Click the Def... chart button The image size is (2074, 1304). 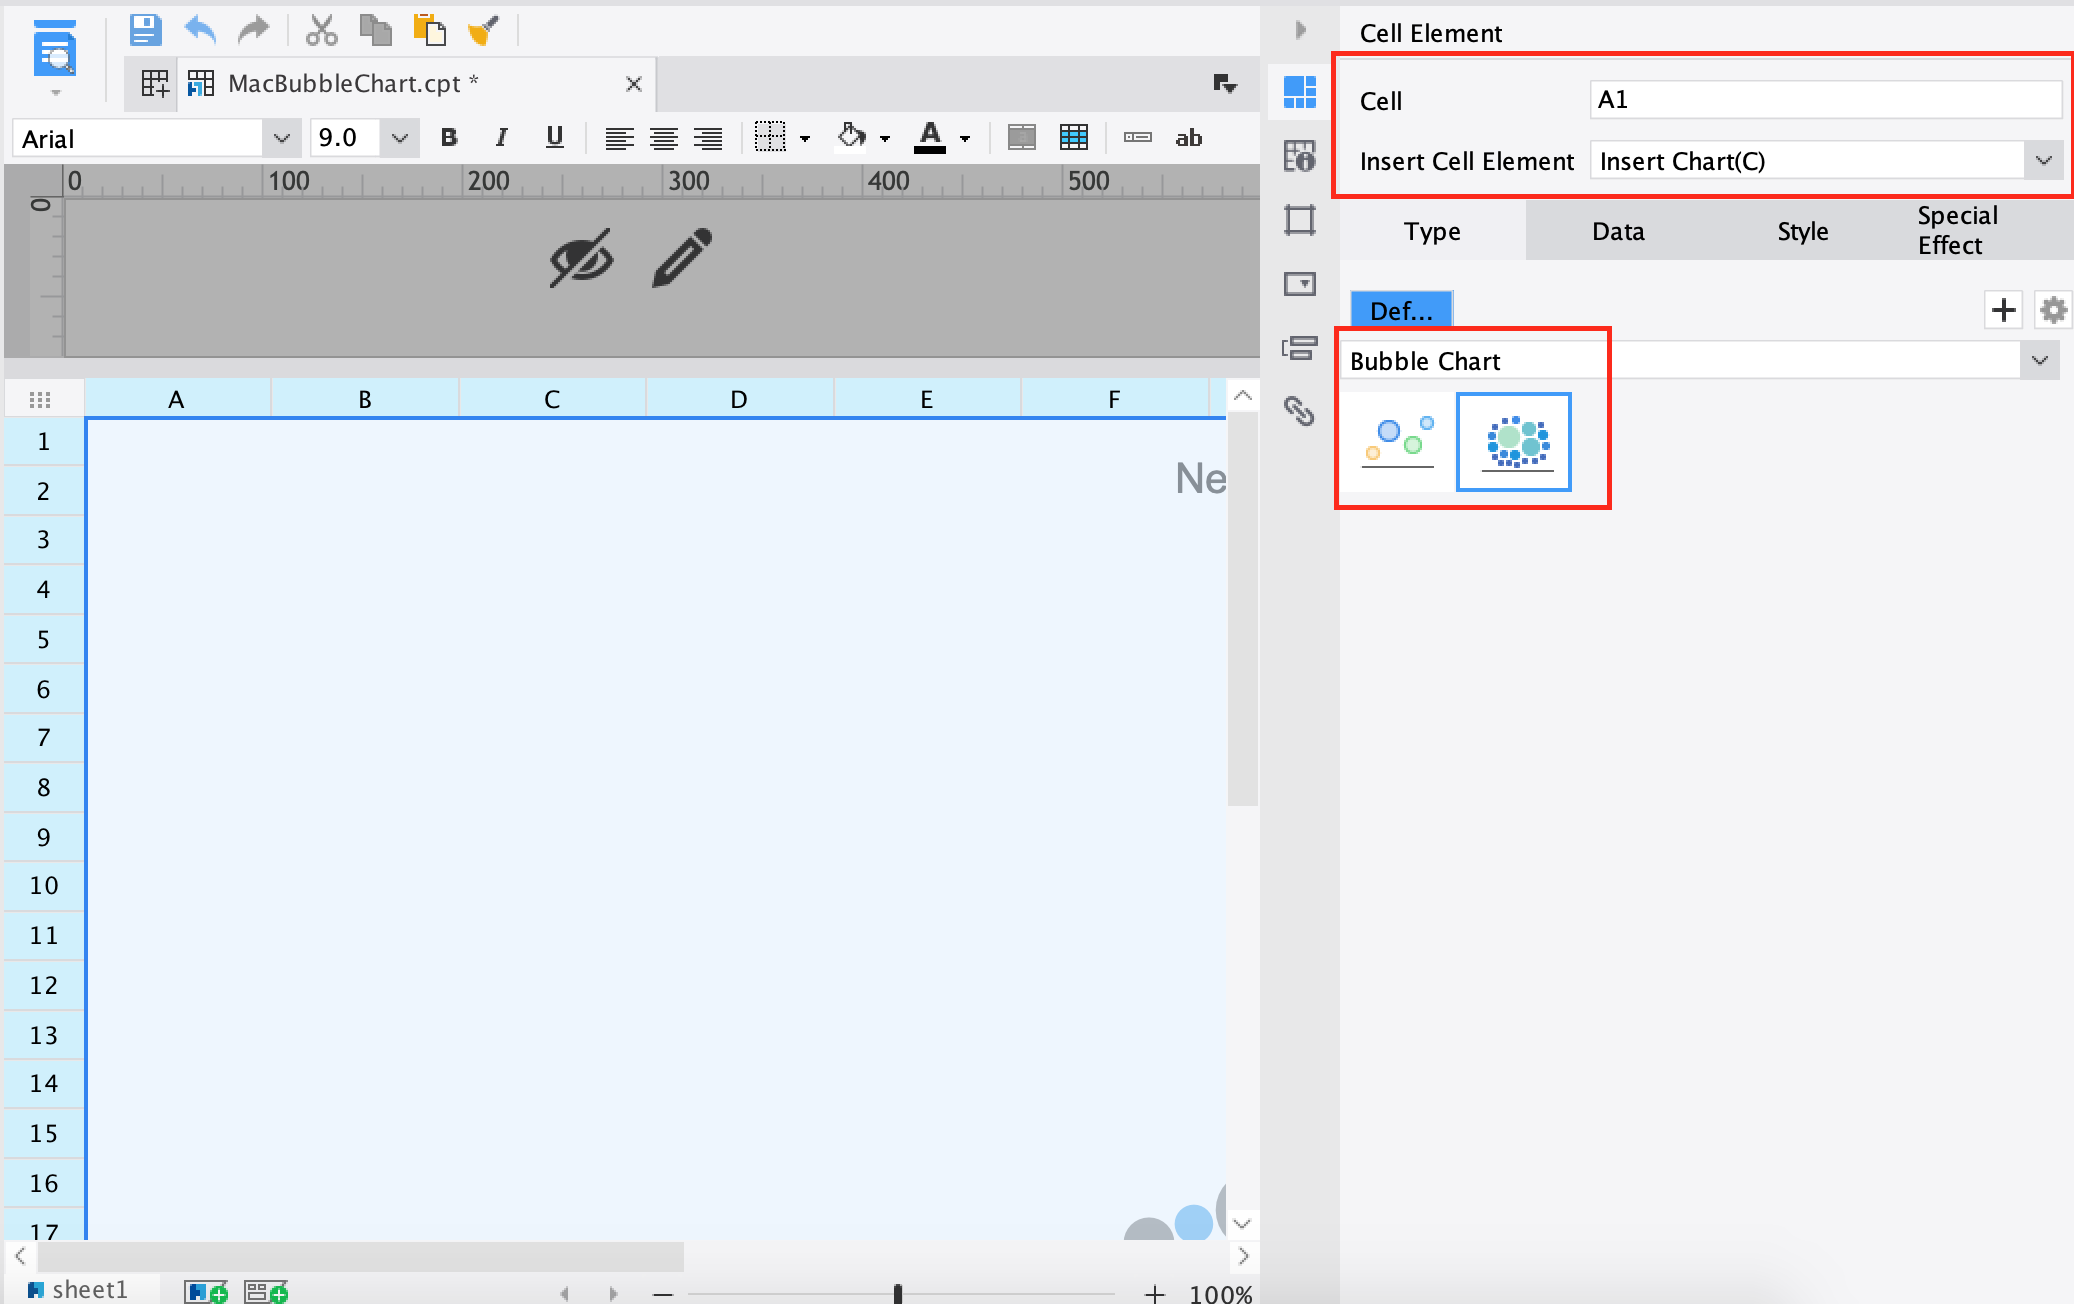click(x=1401, y=310)
